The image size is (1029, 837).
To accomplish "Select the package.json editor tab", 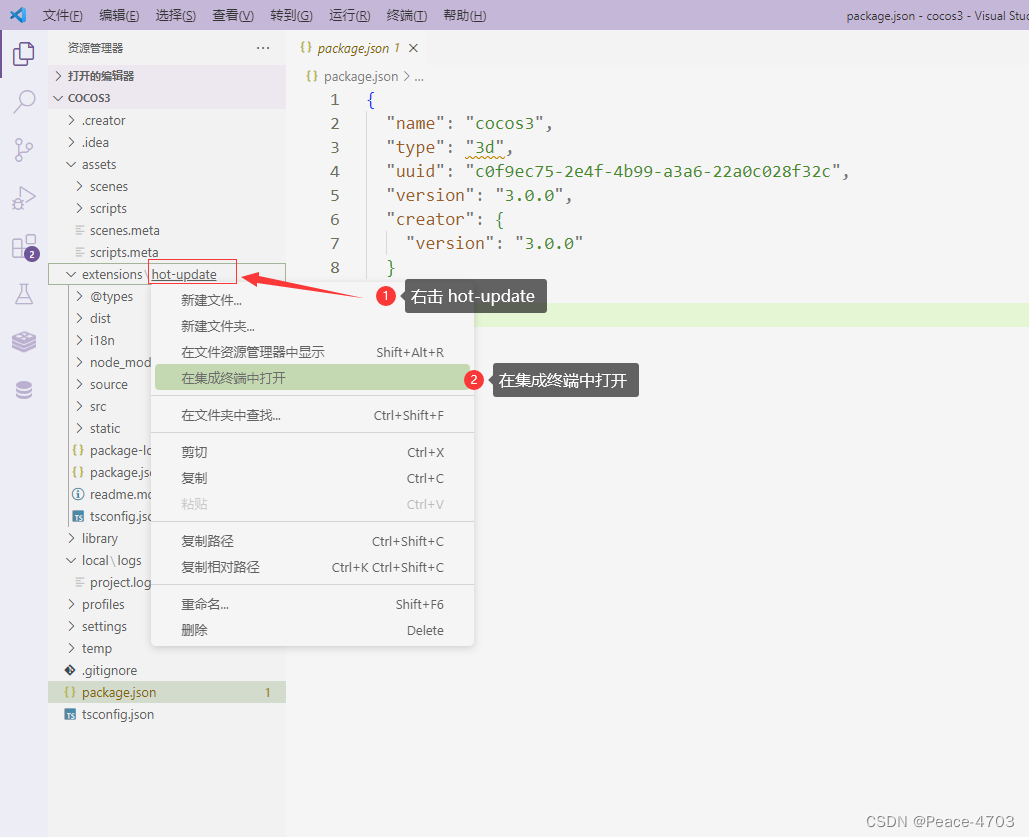I will tap(359, 48).
